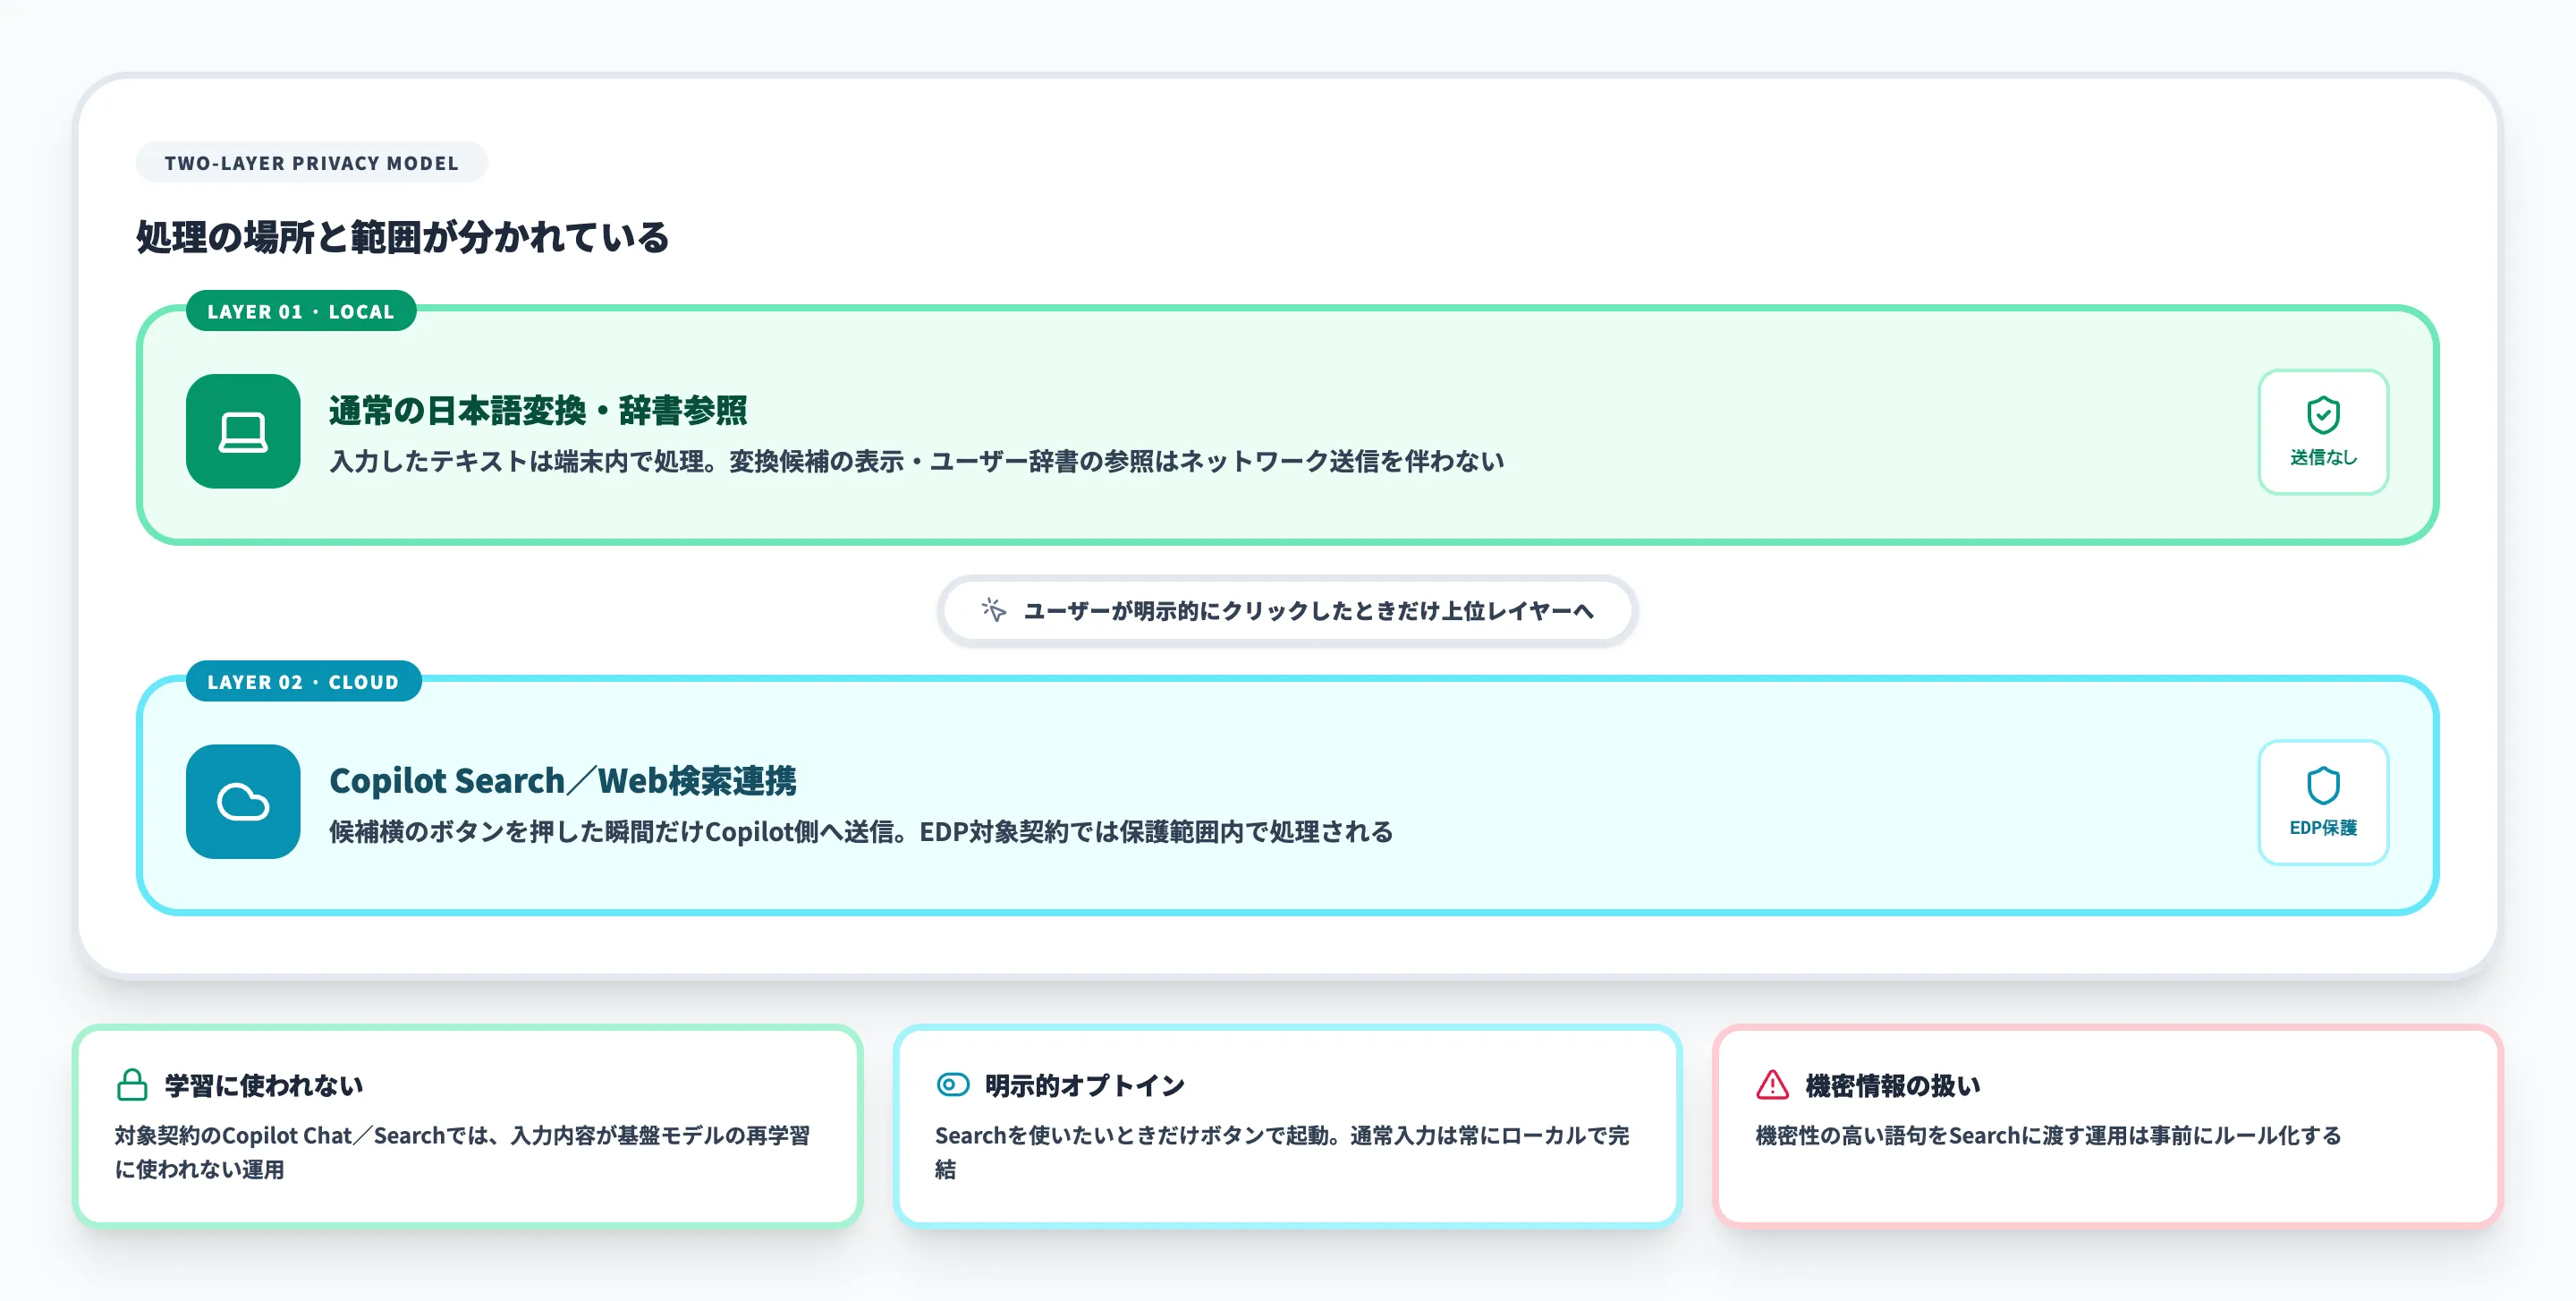This screenshot has height=1301, width=2576.
Task: Select the laptop icon in Layer 01
Action: pos(243,432)
